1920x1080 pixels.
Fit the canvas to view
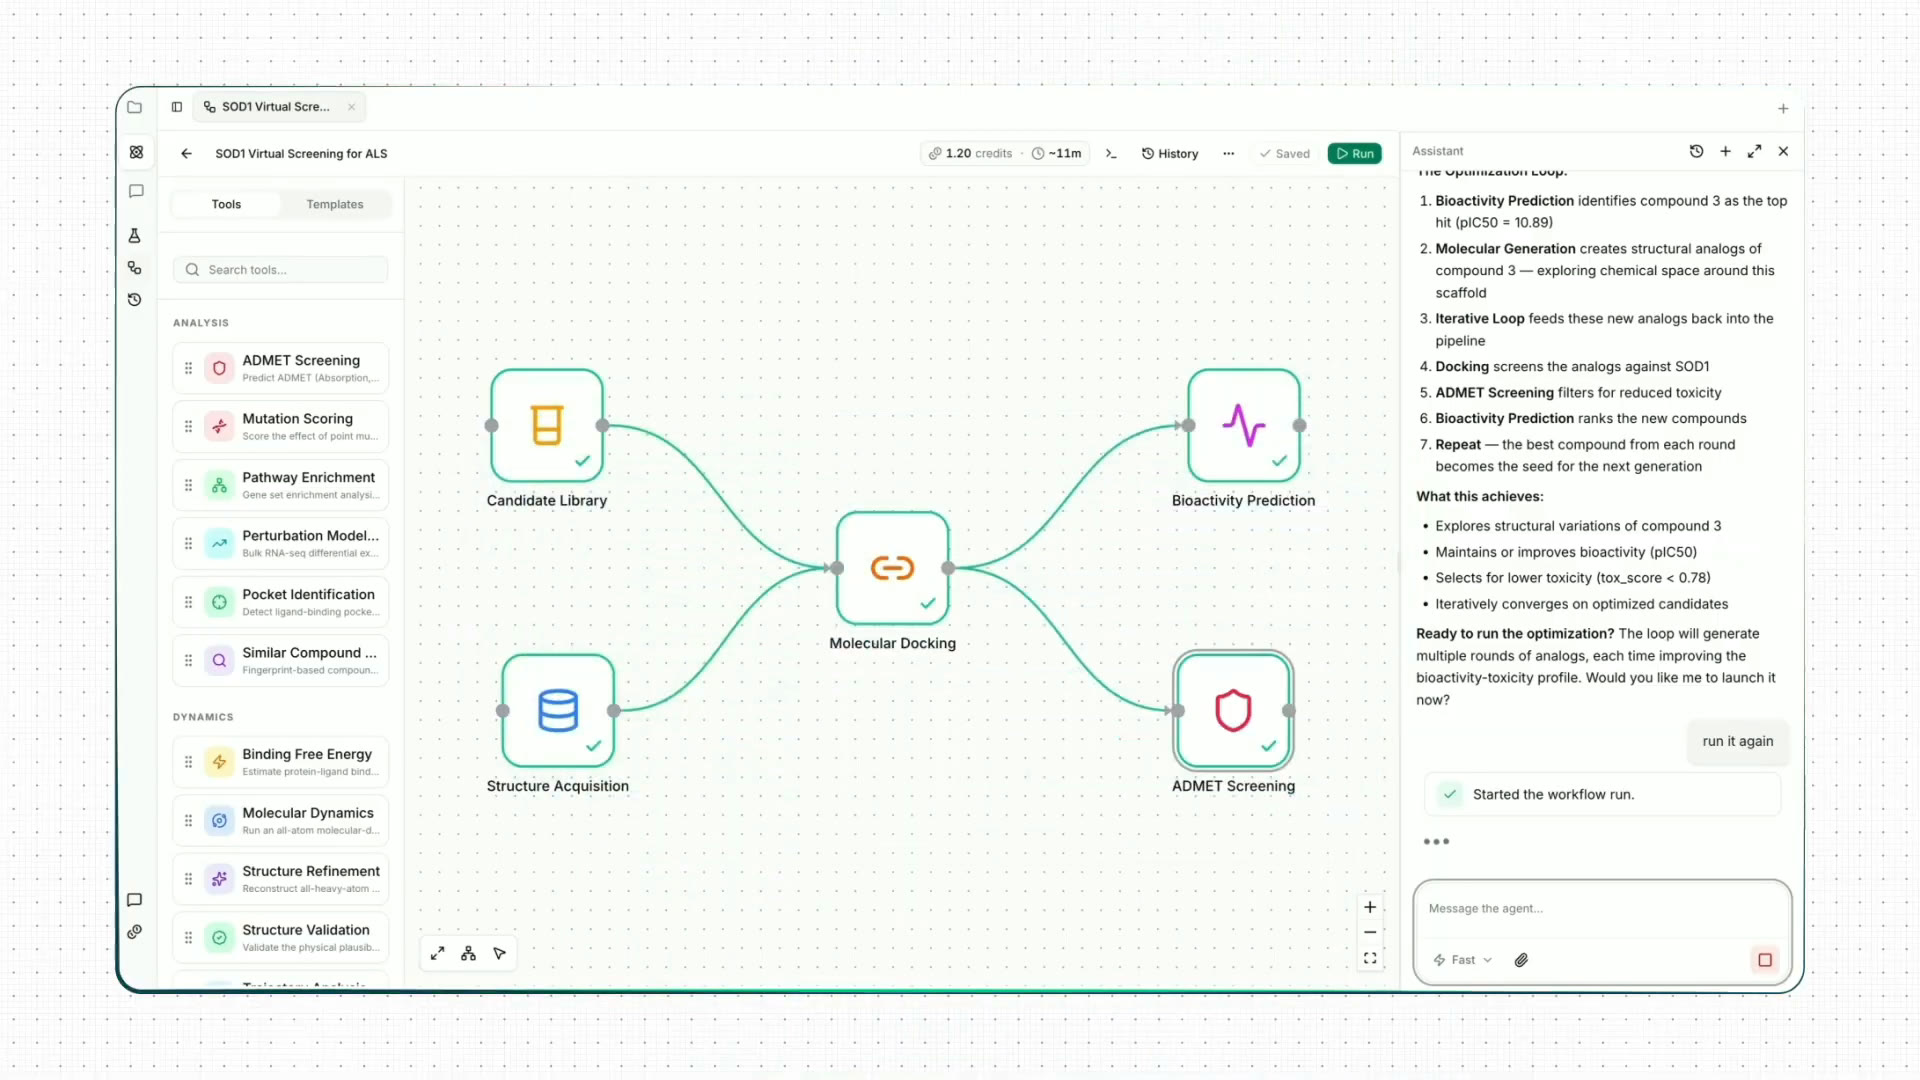(x=1370, y=958)
